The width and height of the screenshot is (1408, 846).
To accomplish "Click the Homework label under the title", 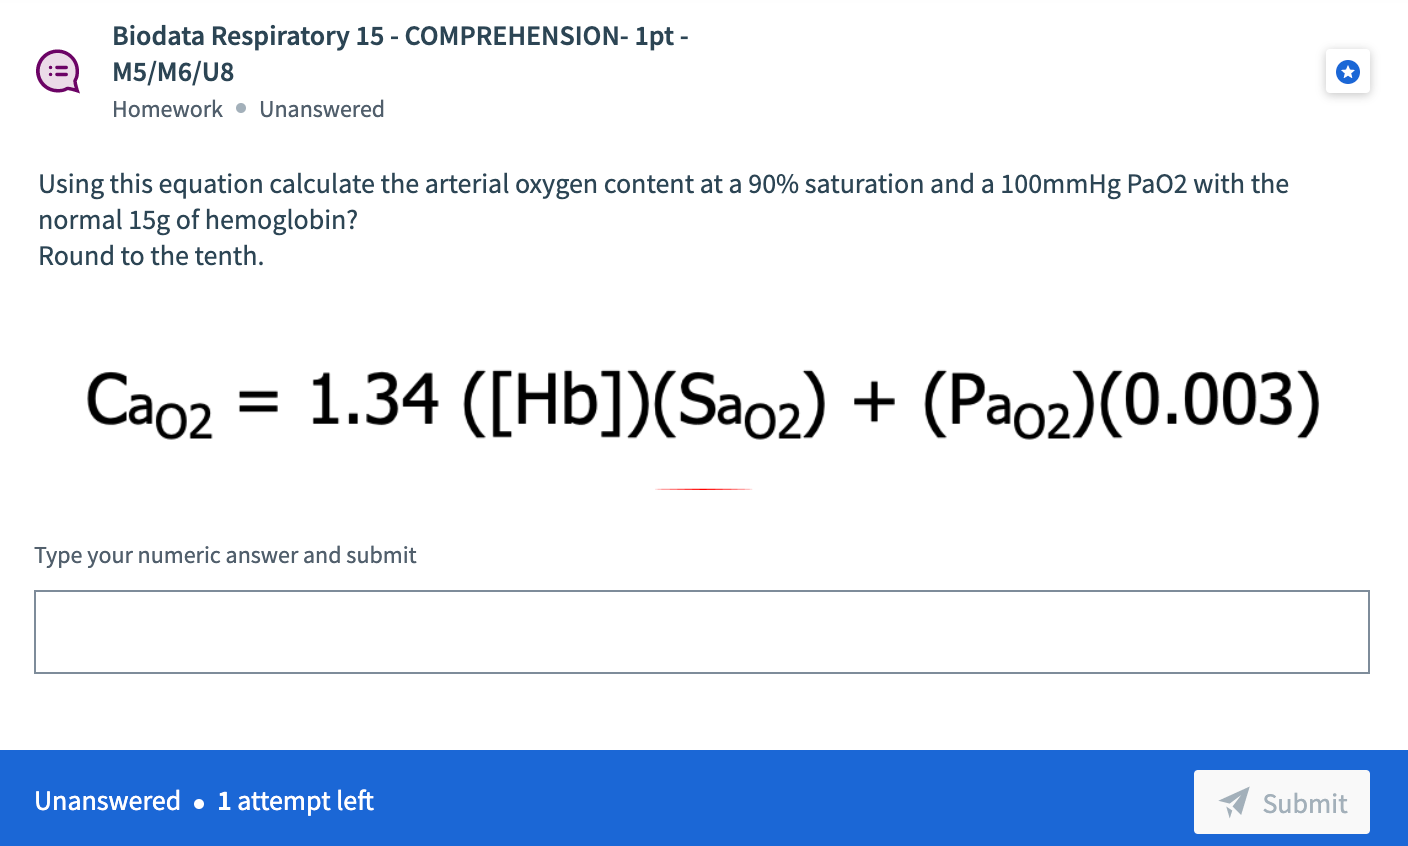I will [x=167, y=109].
